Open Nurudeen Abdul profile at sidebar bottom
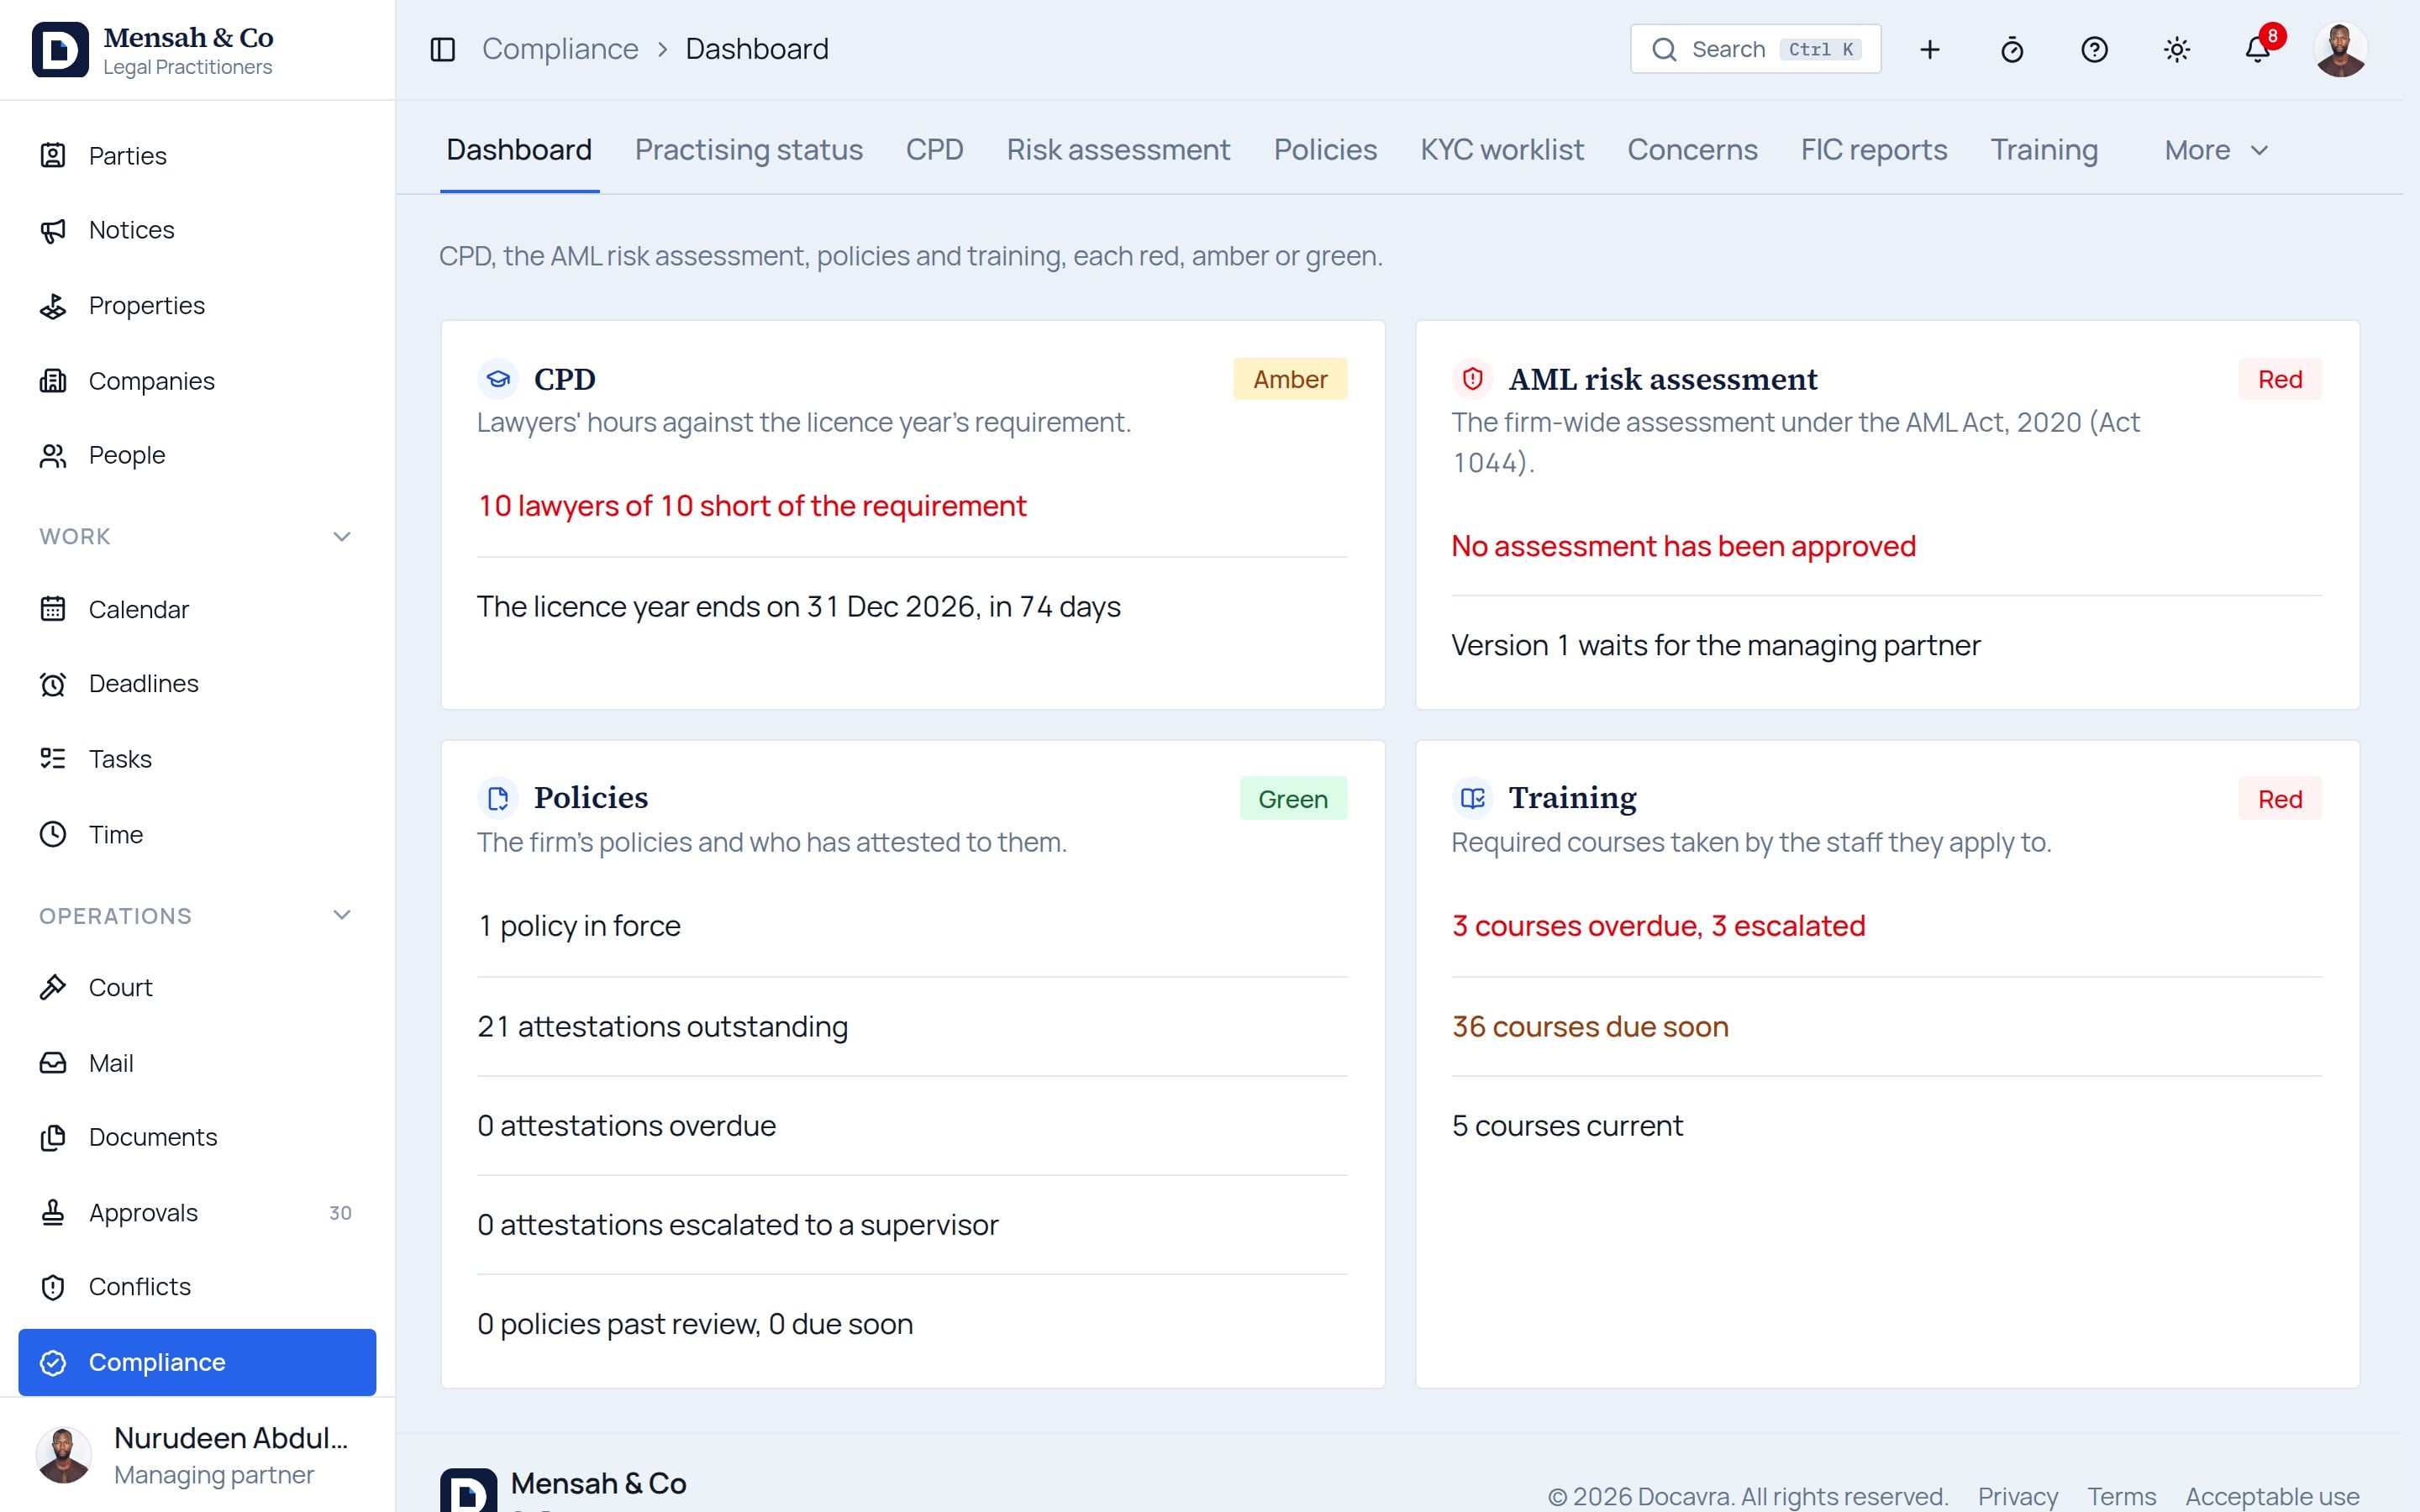This screenshot has height=1512, width=2420. point(197,1455)
